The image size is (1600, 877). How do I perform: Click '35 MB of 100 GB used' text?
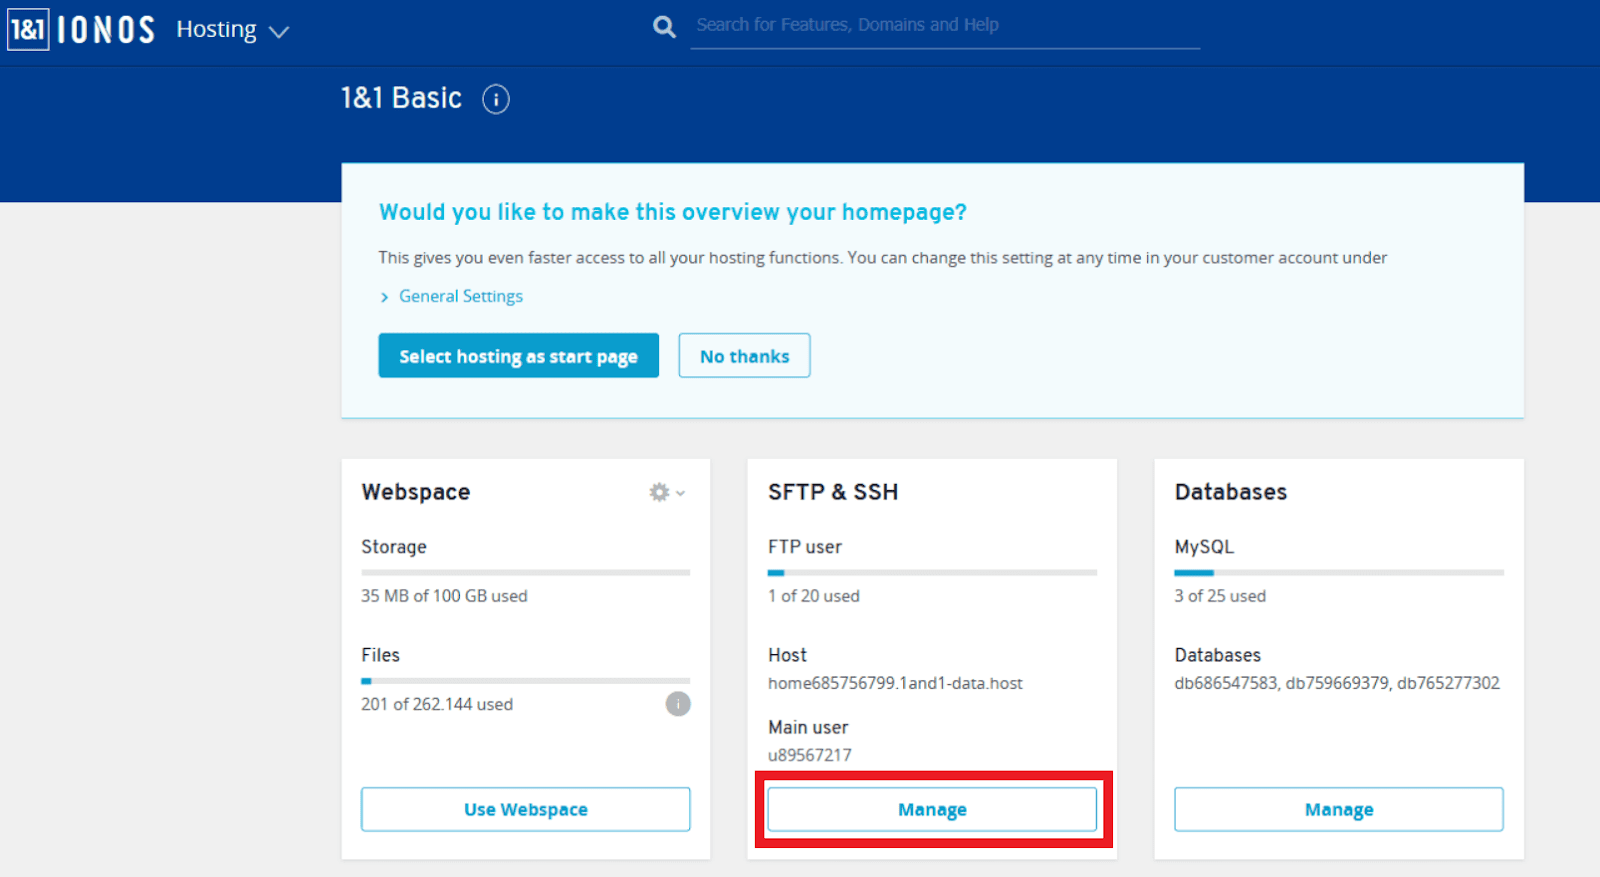444,596
